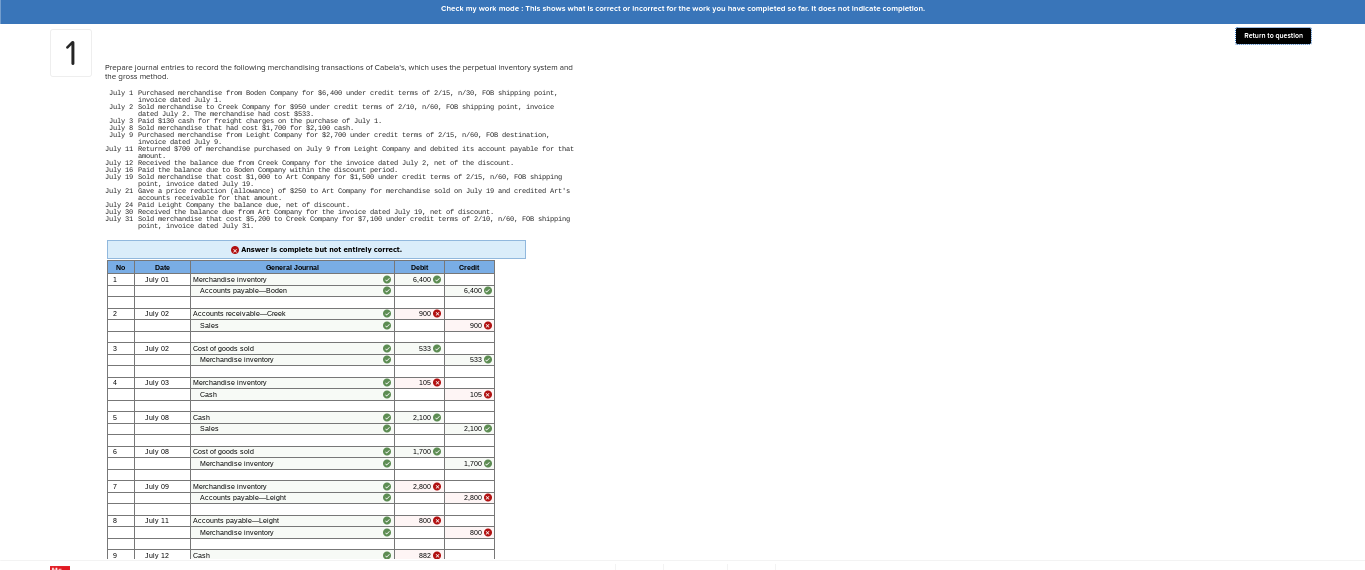Click green check beside the 6,400 debit

click(x=437, y=279)
